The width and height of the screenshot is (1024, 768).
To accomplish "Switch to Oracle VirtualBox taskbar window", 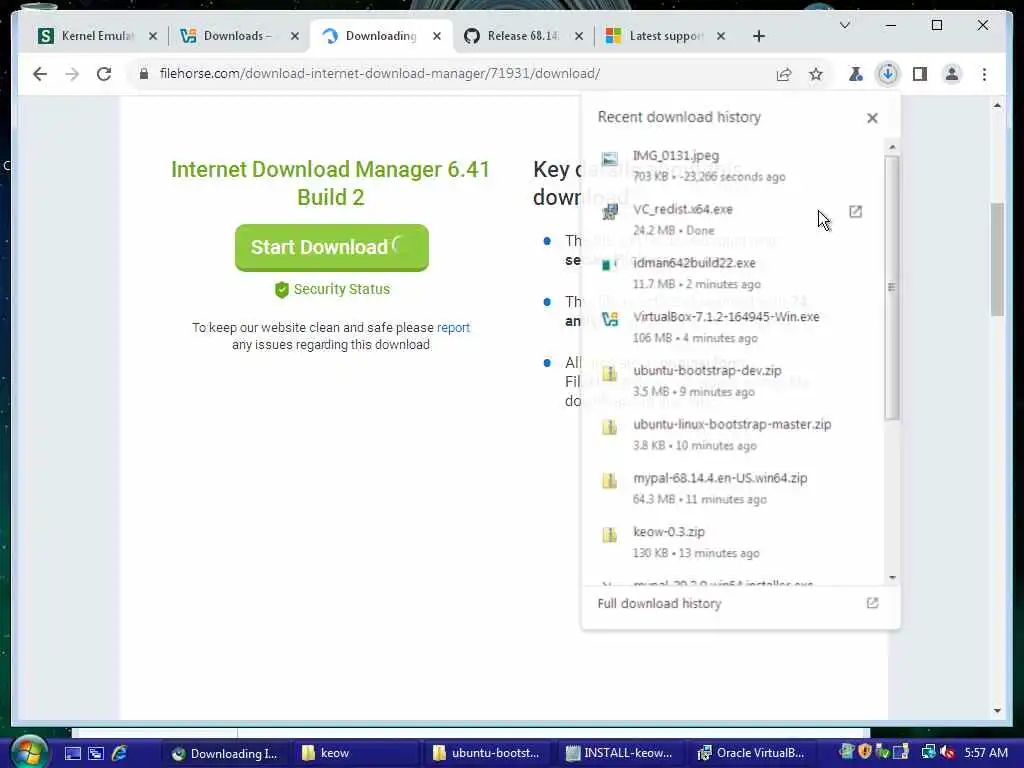I will (x=751, y=753).
